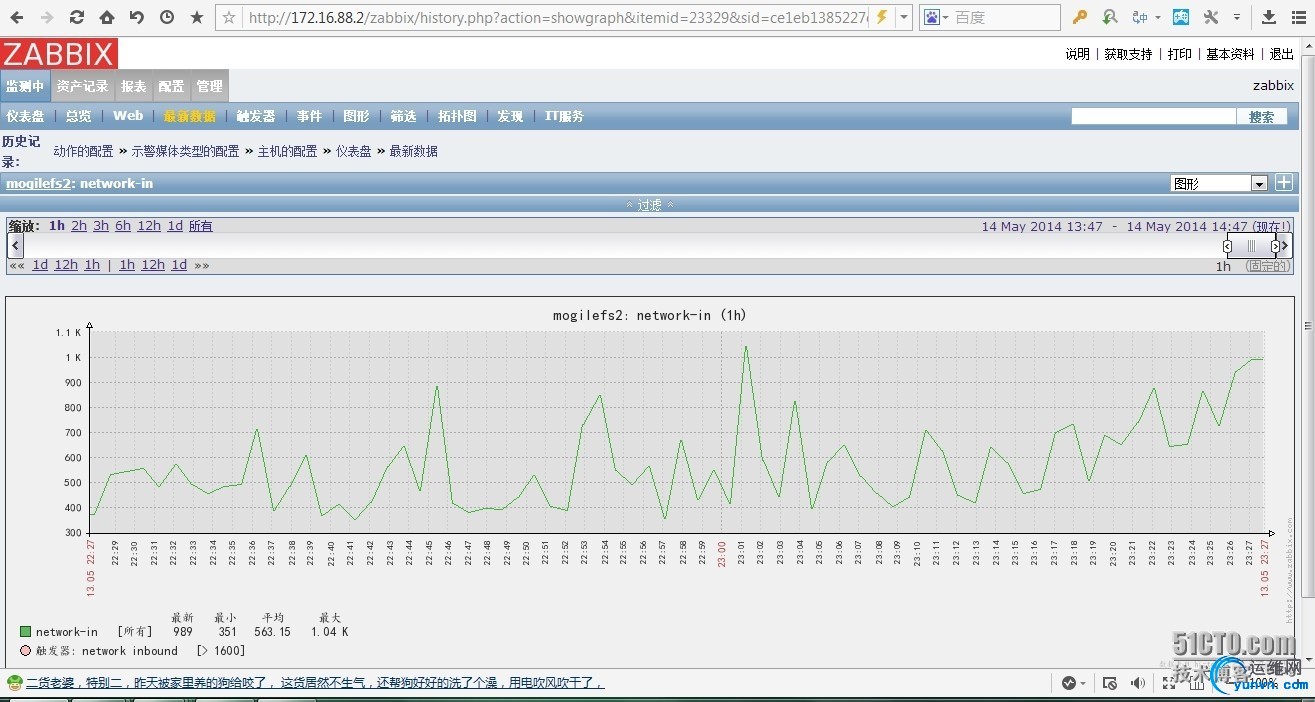Image resolution: width=1315 pixels, height=702 pixels.
Task: Open the wrench tools icon
Action: point(1211,17)
